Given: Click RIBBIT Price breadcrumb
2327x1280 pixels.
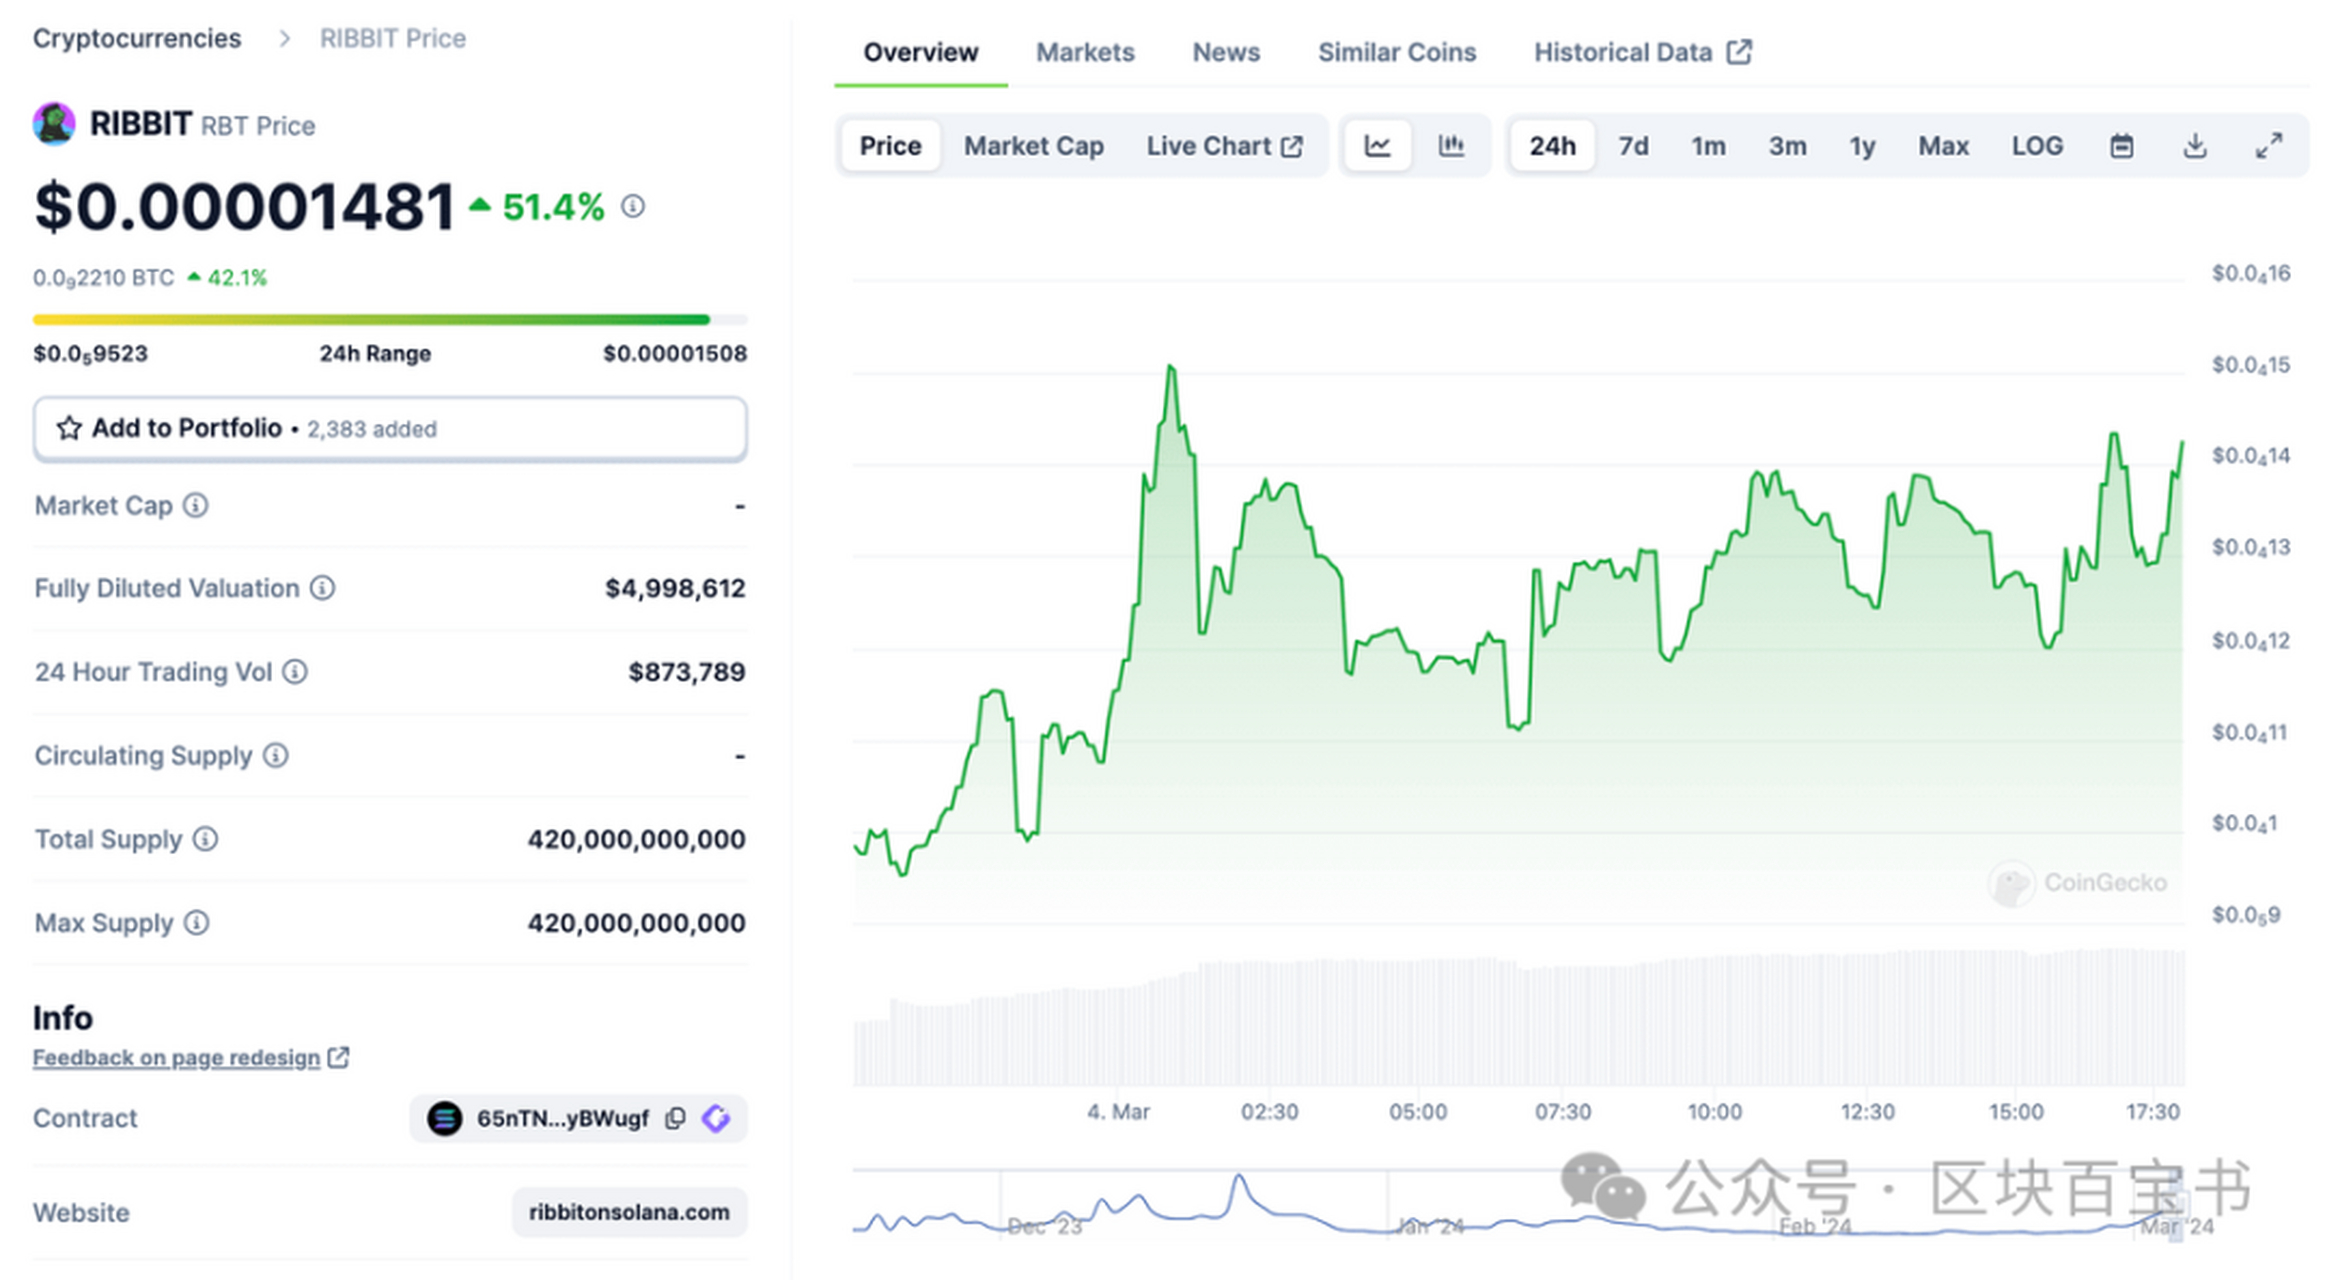Looking at the screenshot, I should point(392,38).
